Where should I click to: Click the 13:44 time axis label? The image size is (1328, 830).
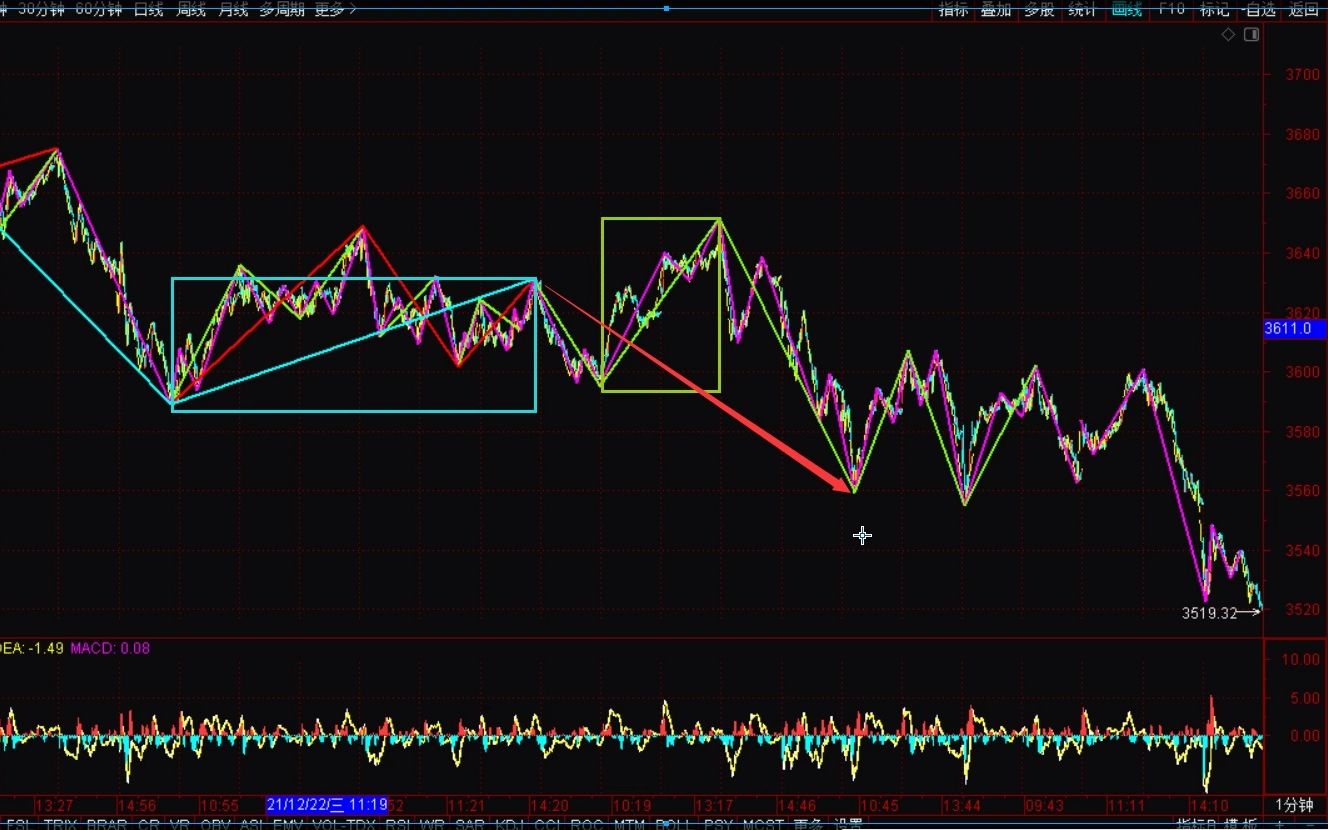coord(963,805)
